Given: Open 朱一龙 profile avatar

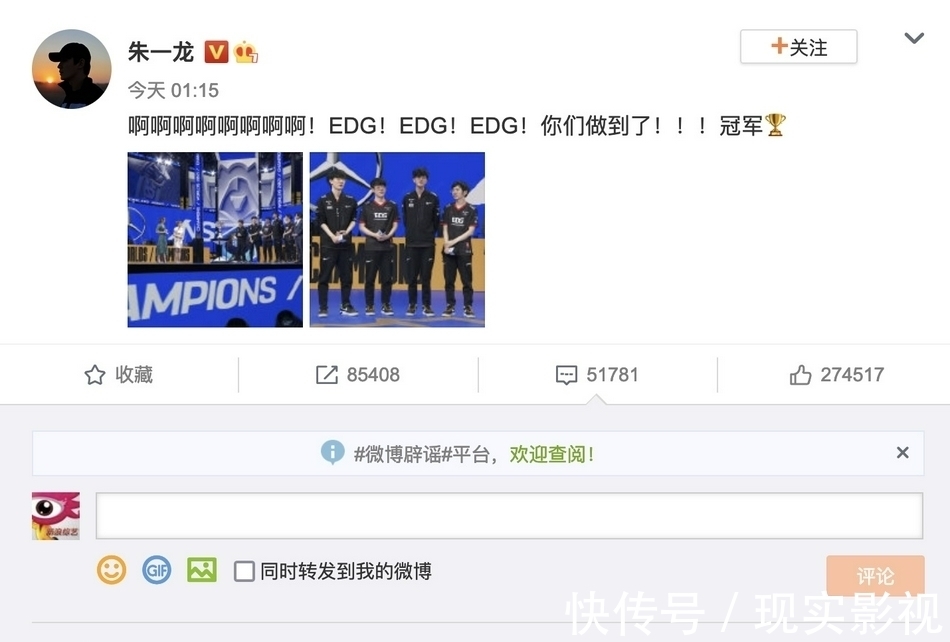Looking at the screenshot, I should click(x=71, y=69).
